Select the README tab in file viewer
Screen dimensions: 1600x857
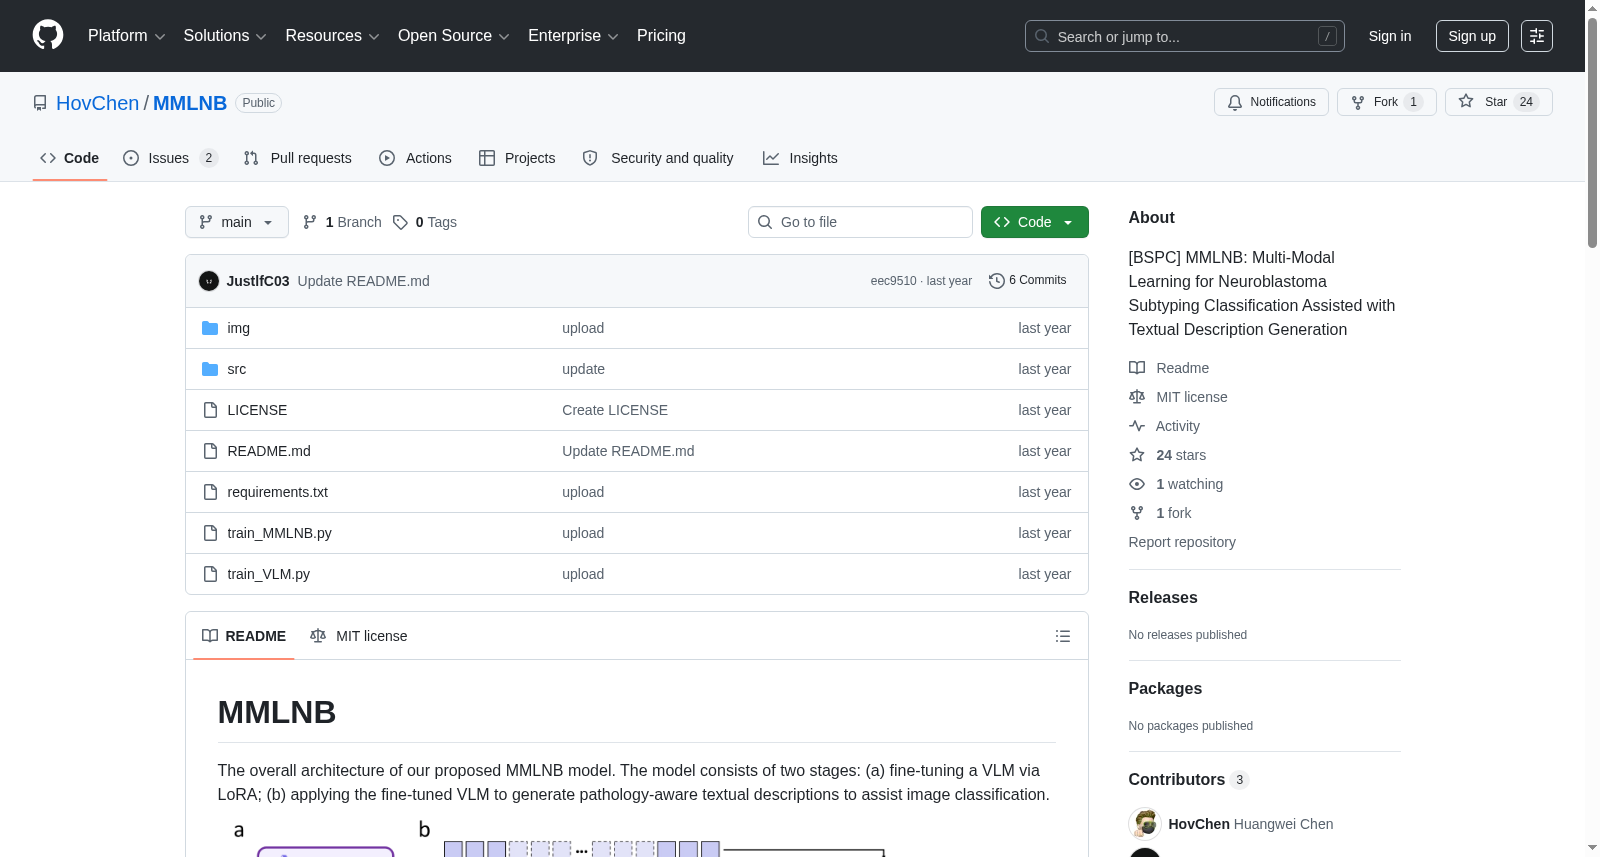click(244, 636)
